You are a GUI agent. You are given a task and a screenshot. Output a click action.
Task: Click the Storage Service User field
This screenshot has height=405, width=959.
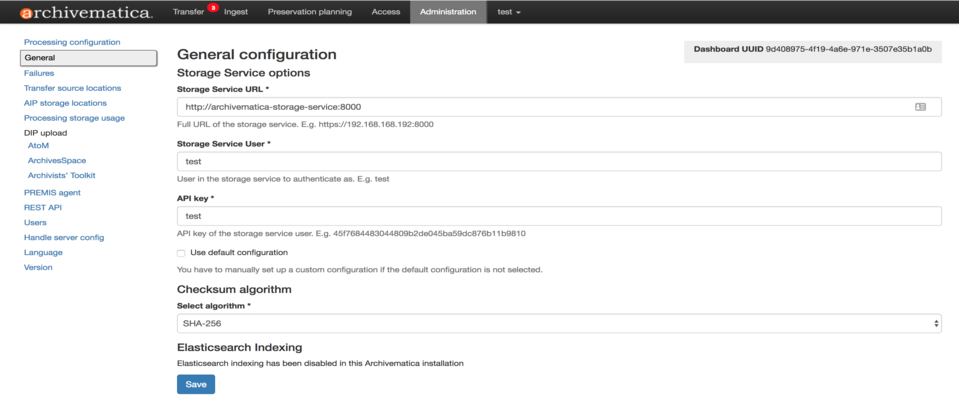(558, 162)
